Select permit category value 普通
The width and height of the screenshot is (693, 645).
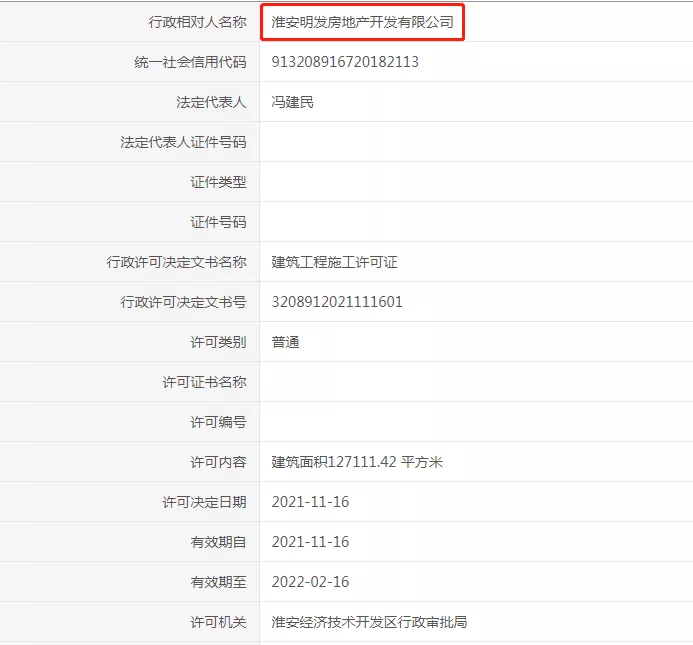286,342
